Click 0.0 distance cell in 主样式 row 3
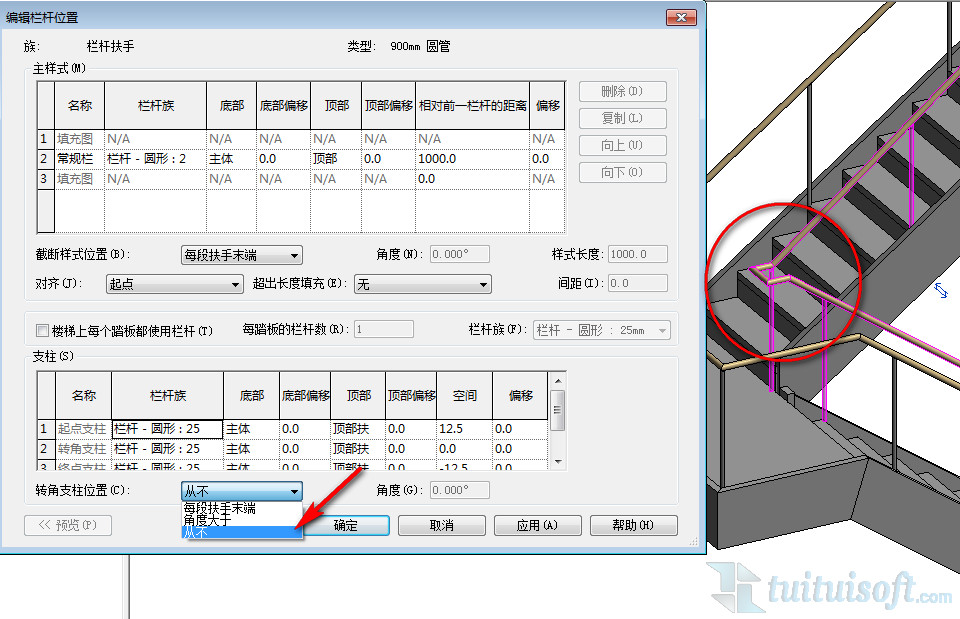 point(472,179)
